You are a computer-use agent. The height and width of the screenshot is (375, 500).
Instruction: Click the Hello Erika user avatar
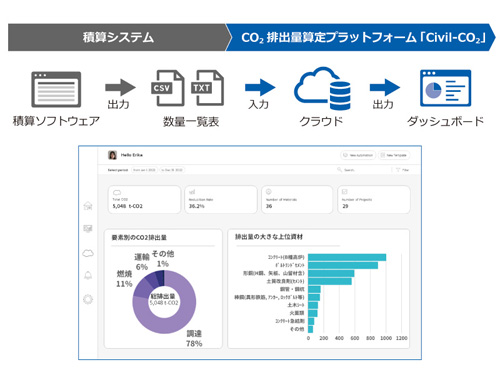(x=112, y=155)
